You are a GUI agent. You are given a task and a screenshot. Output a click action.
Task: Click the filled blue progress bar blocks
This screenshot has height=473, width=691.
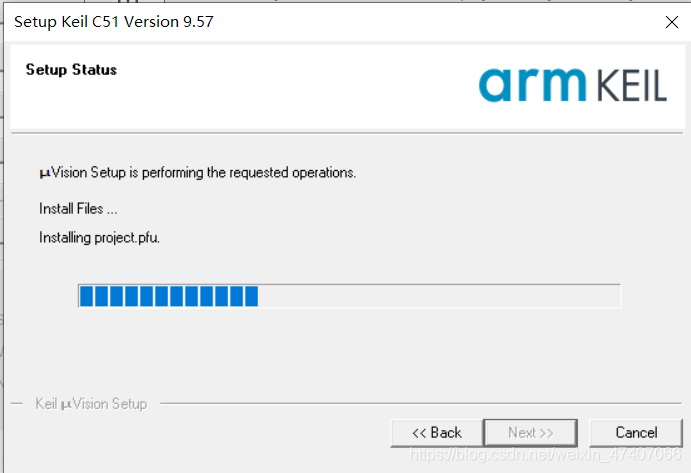click(169, 296)
